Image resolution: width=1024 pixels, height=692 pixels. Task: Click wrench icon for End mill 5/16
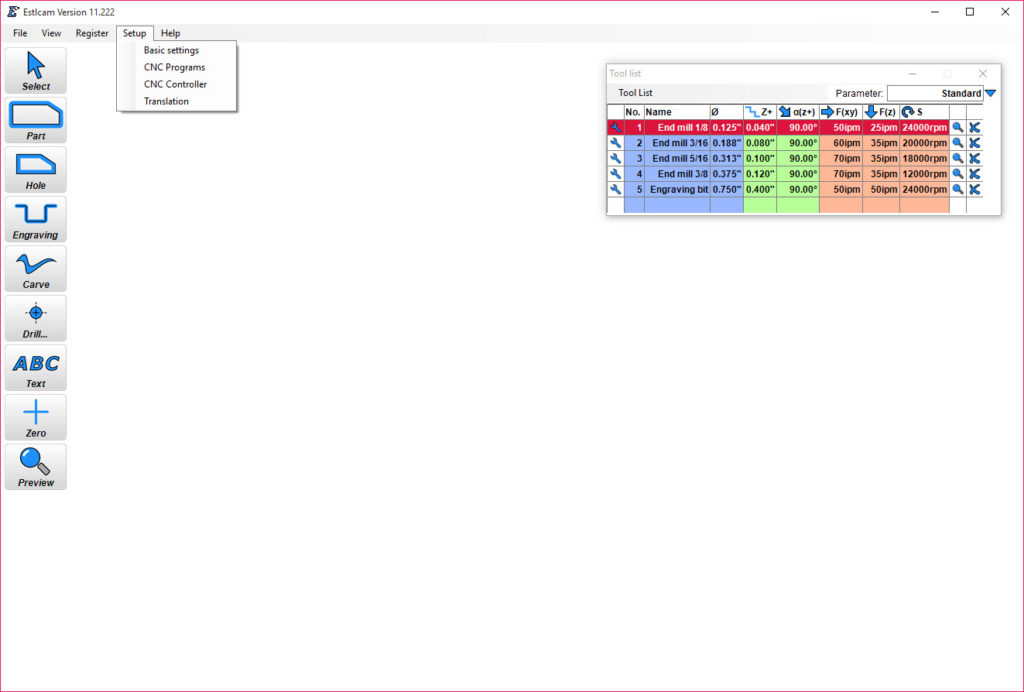[615, 159]
